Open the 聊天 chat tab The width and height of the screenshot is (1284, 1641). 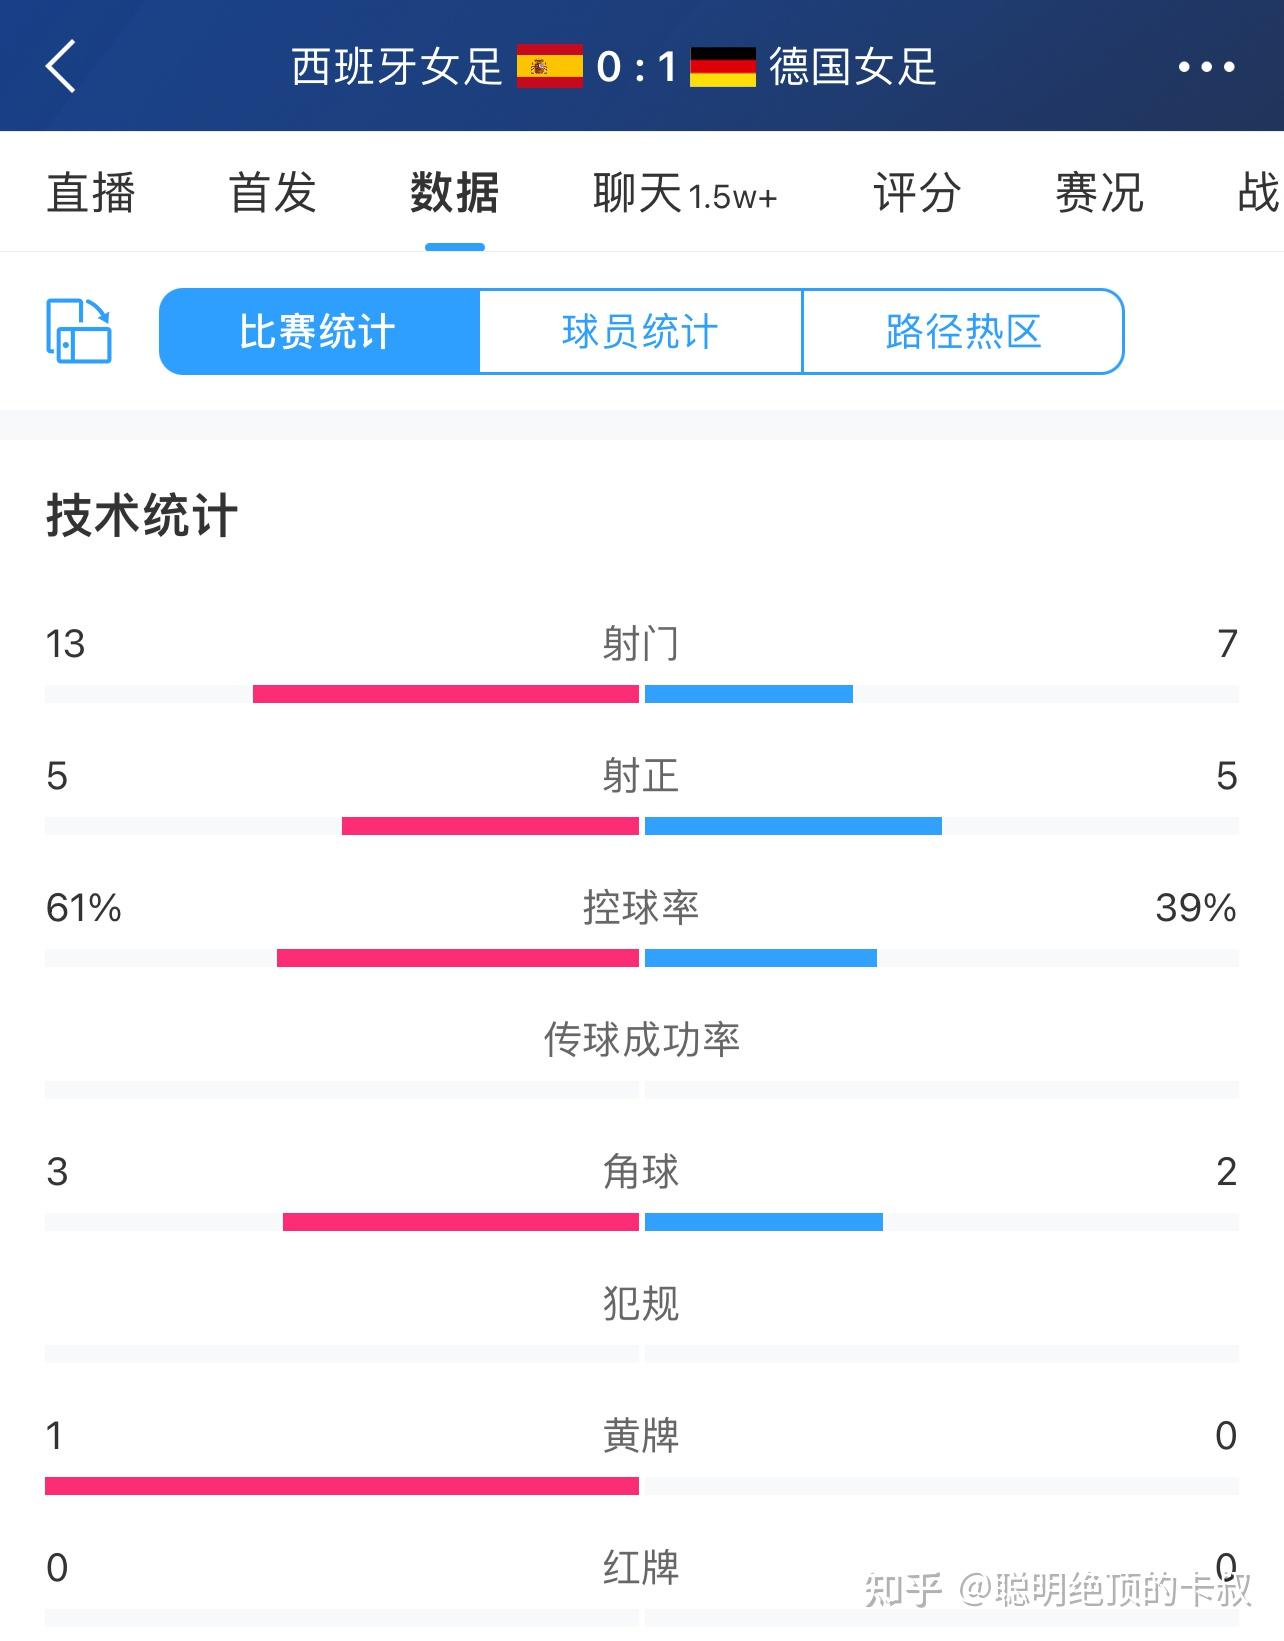click(685, 192)
